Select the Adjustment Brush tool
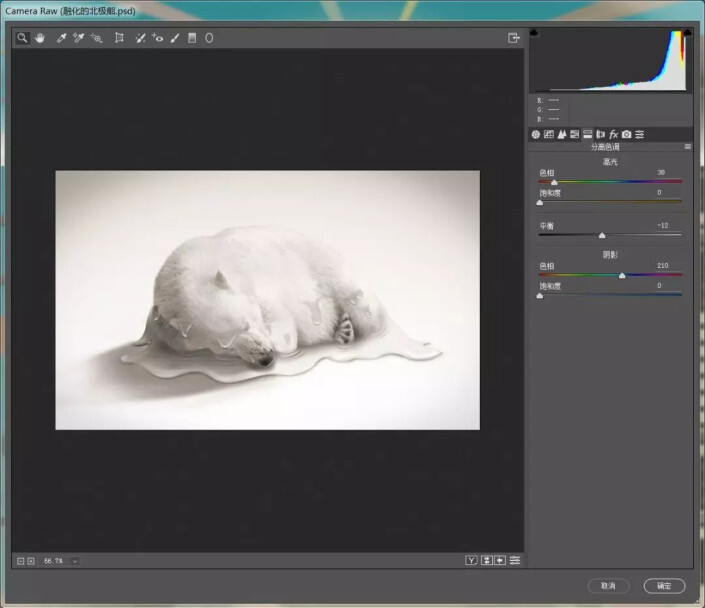The image size is (705, 608). coord(174,38)
